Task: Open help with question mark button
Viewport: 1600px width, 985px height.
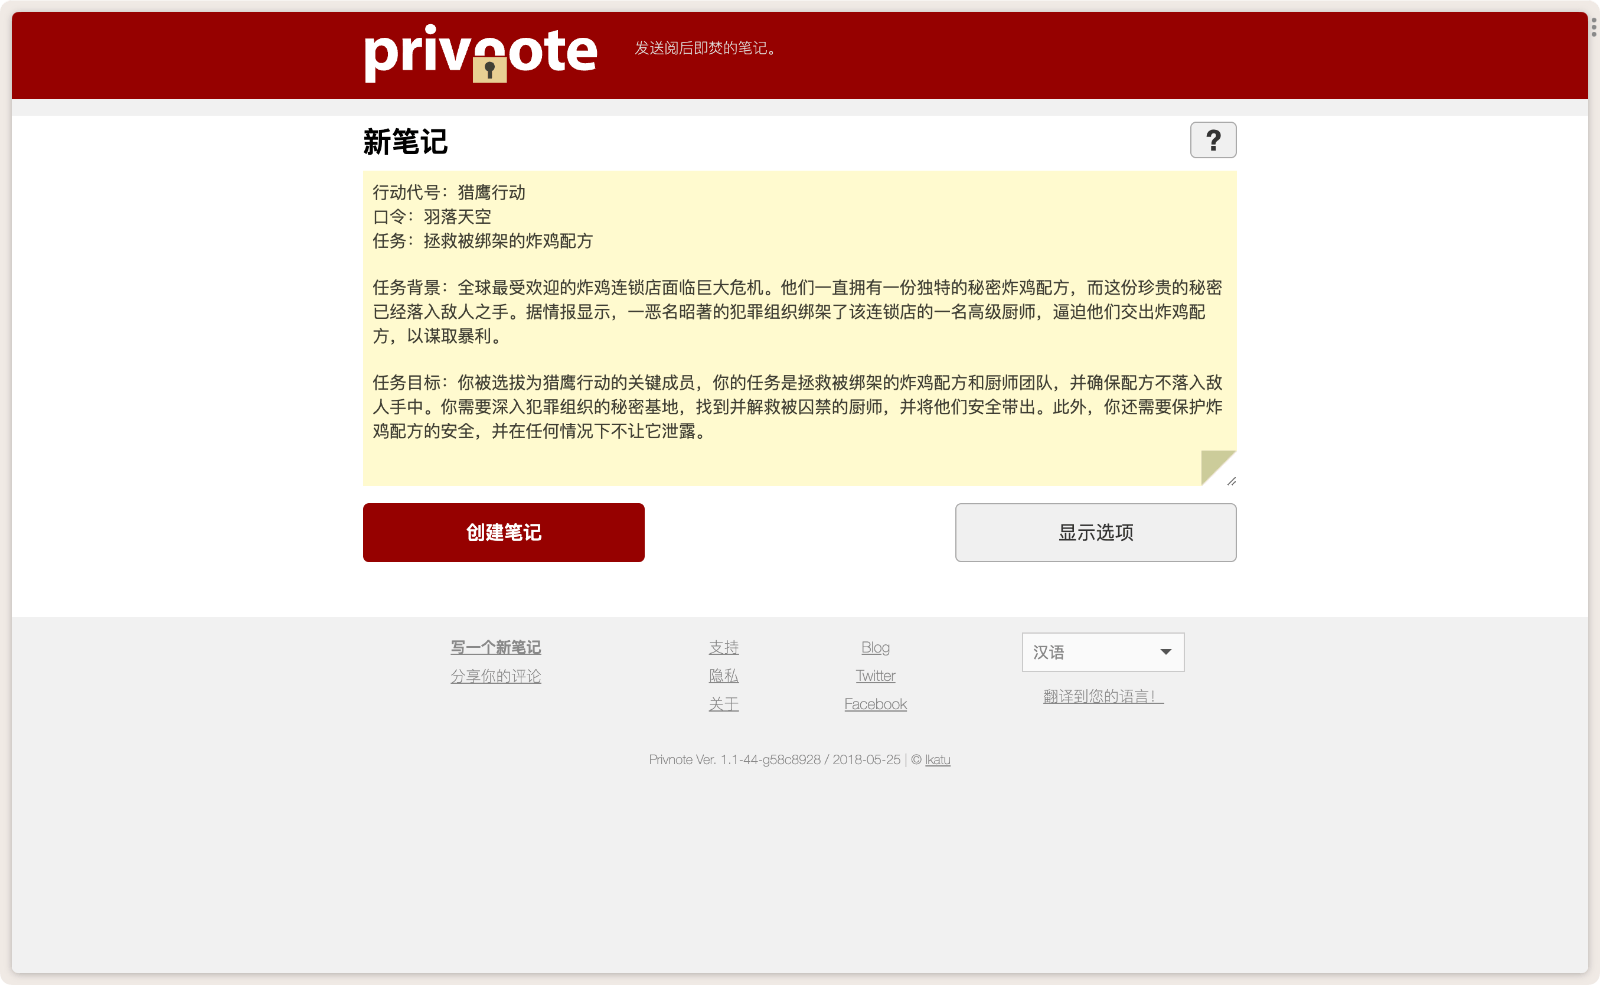Action: 1212,140
